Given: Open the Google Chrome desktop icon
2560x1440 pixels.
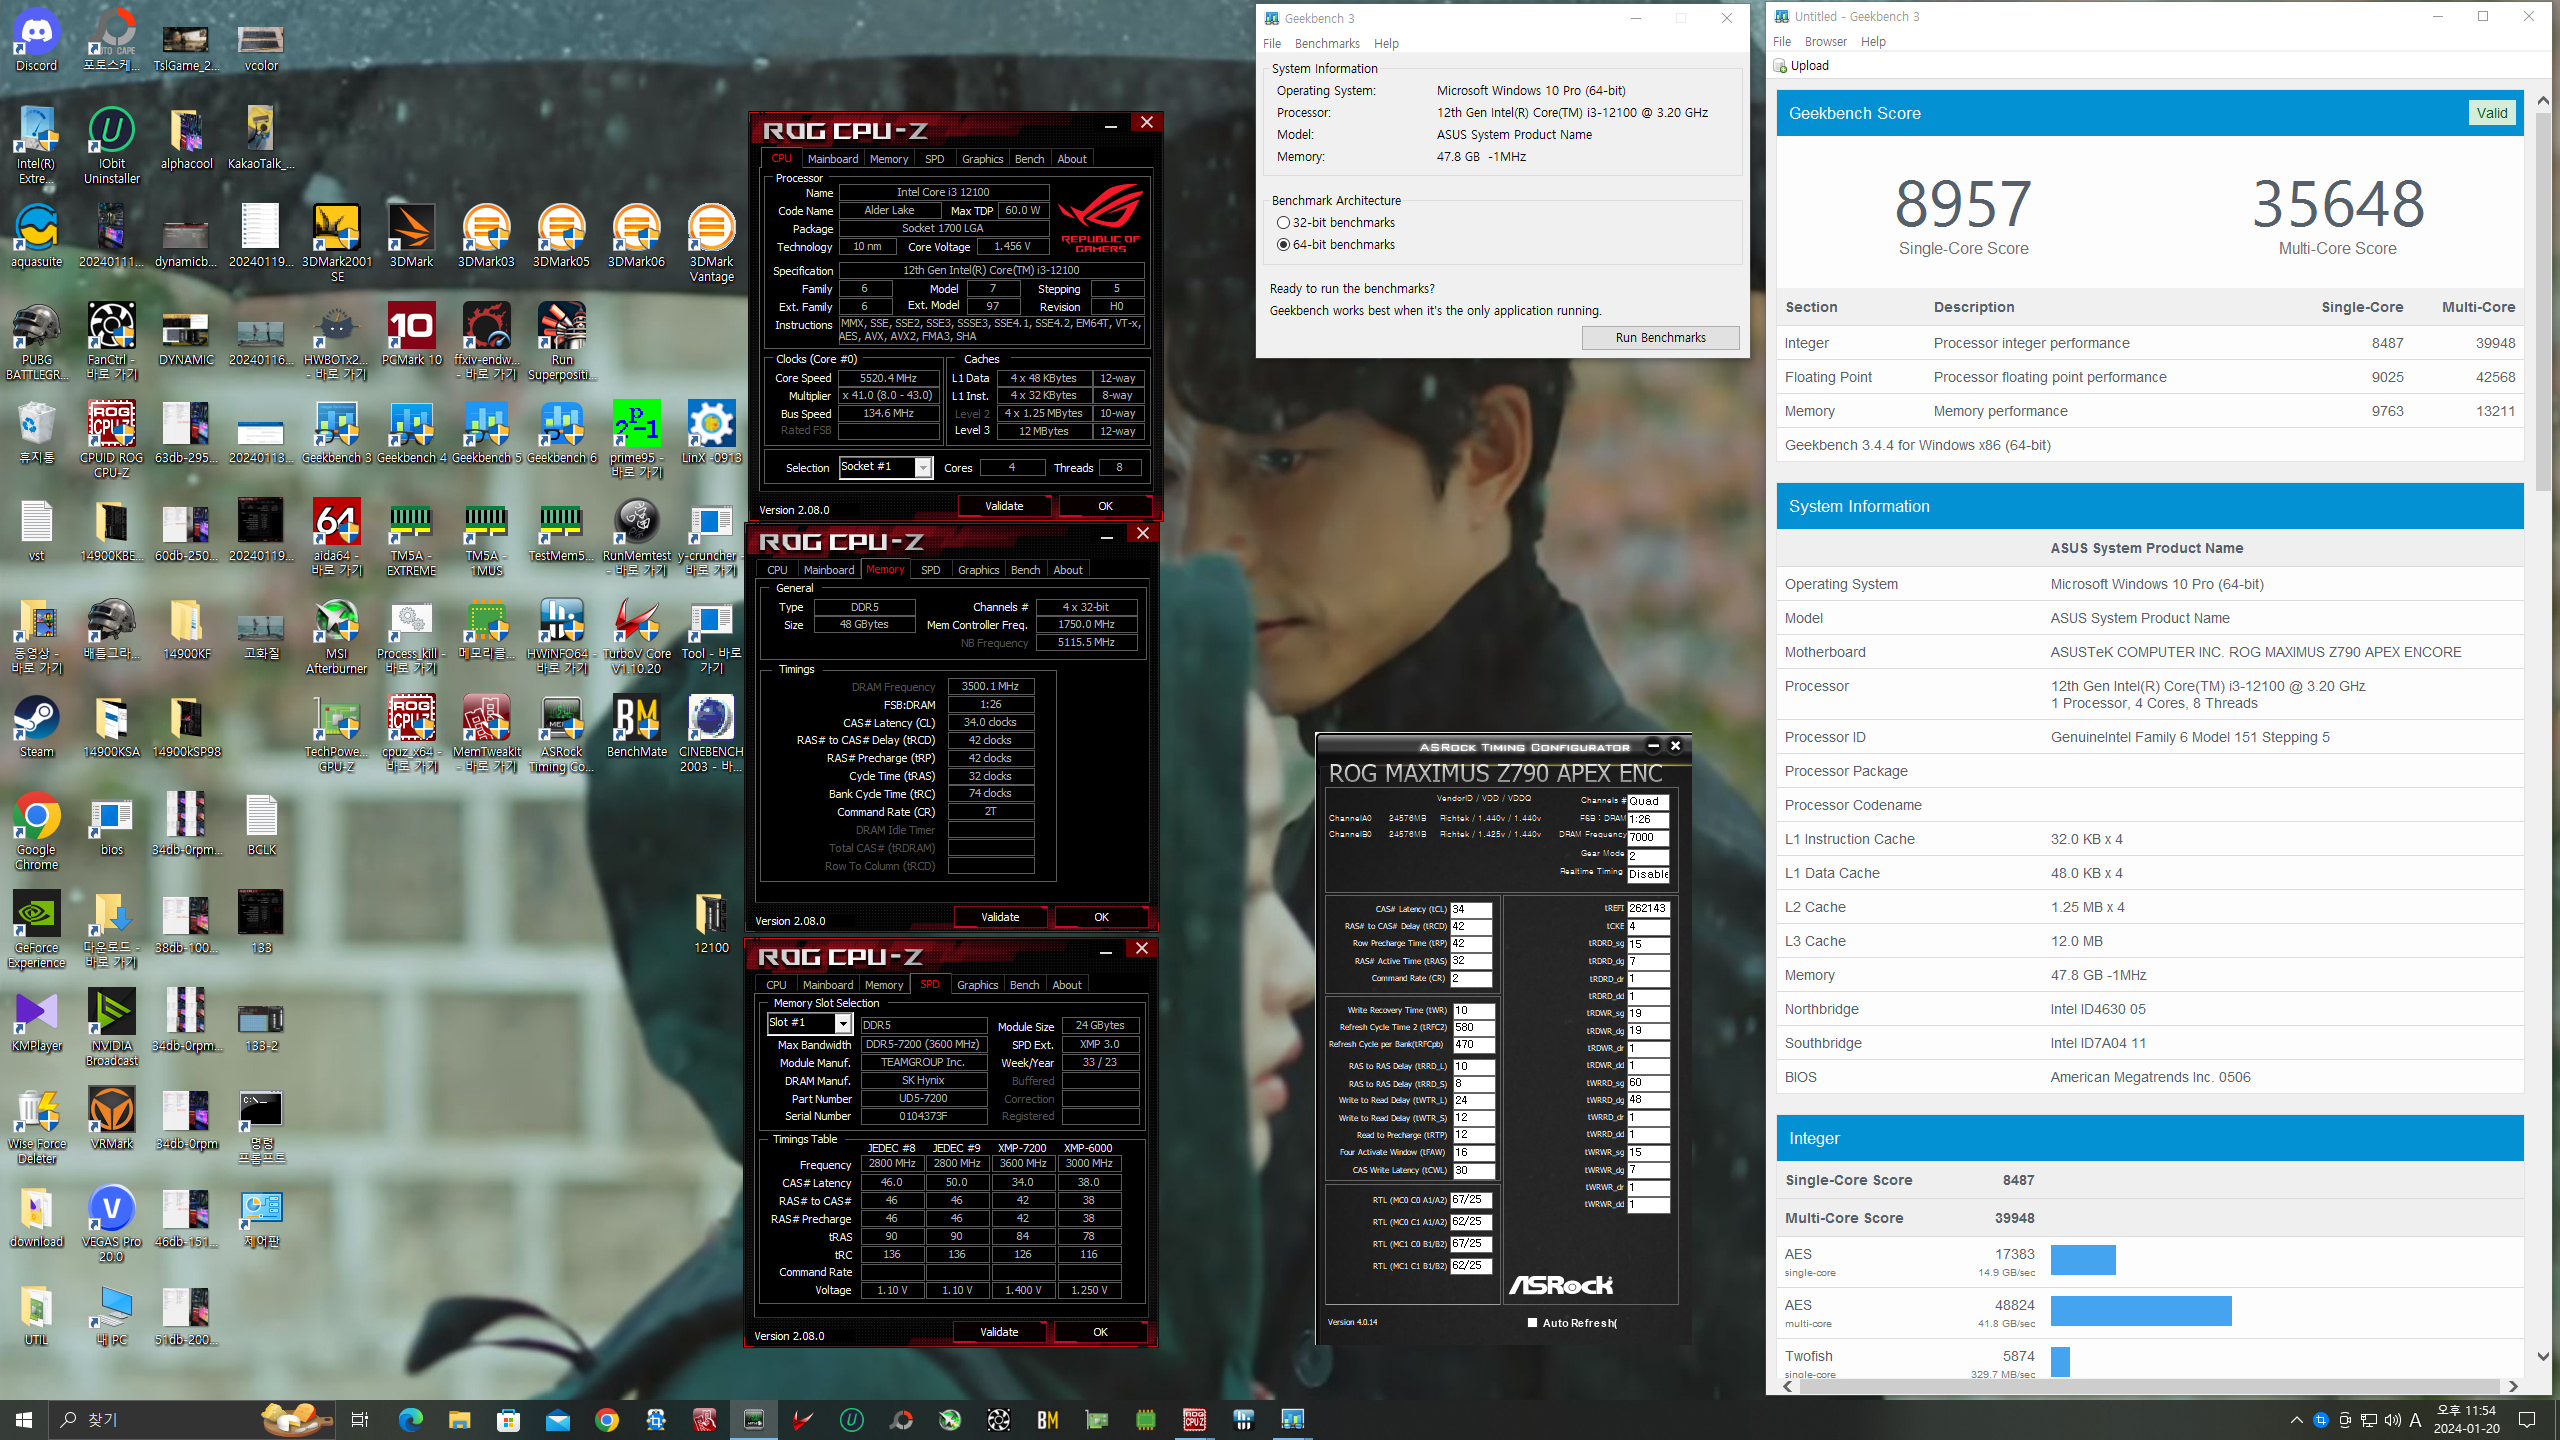Looking at the screenshot, I should pos(36,832).
